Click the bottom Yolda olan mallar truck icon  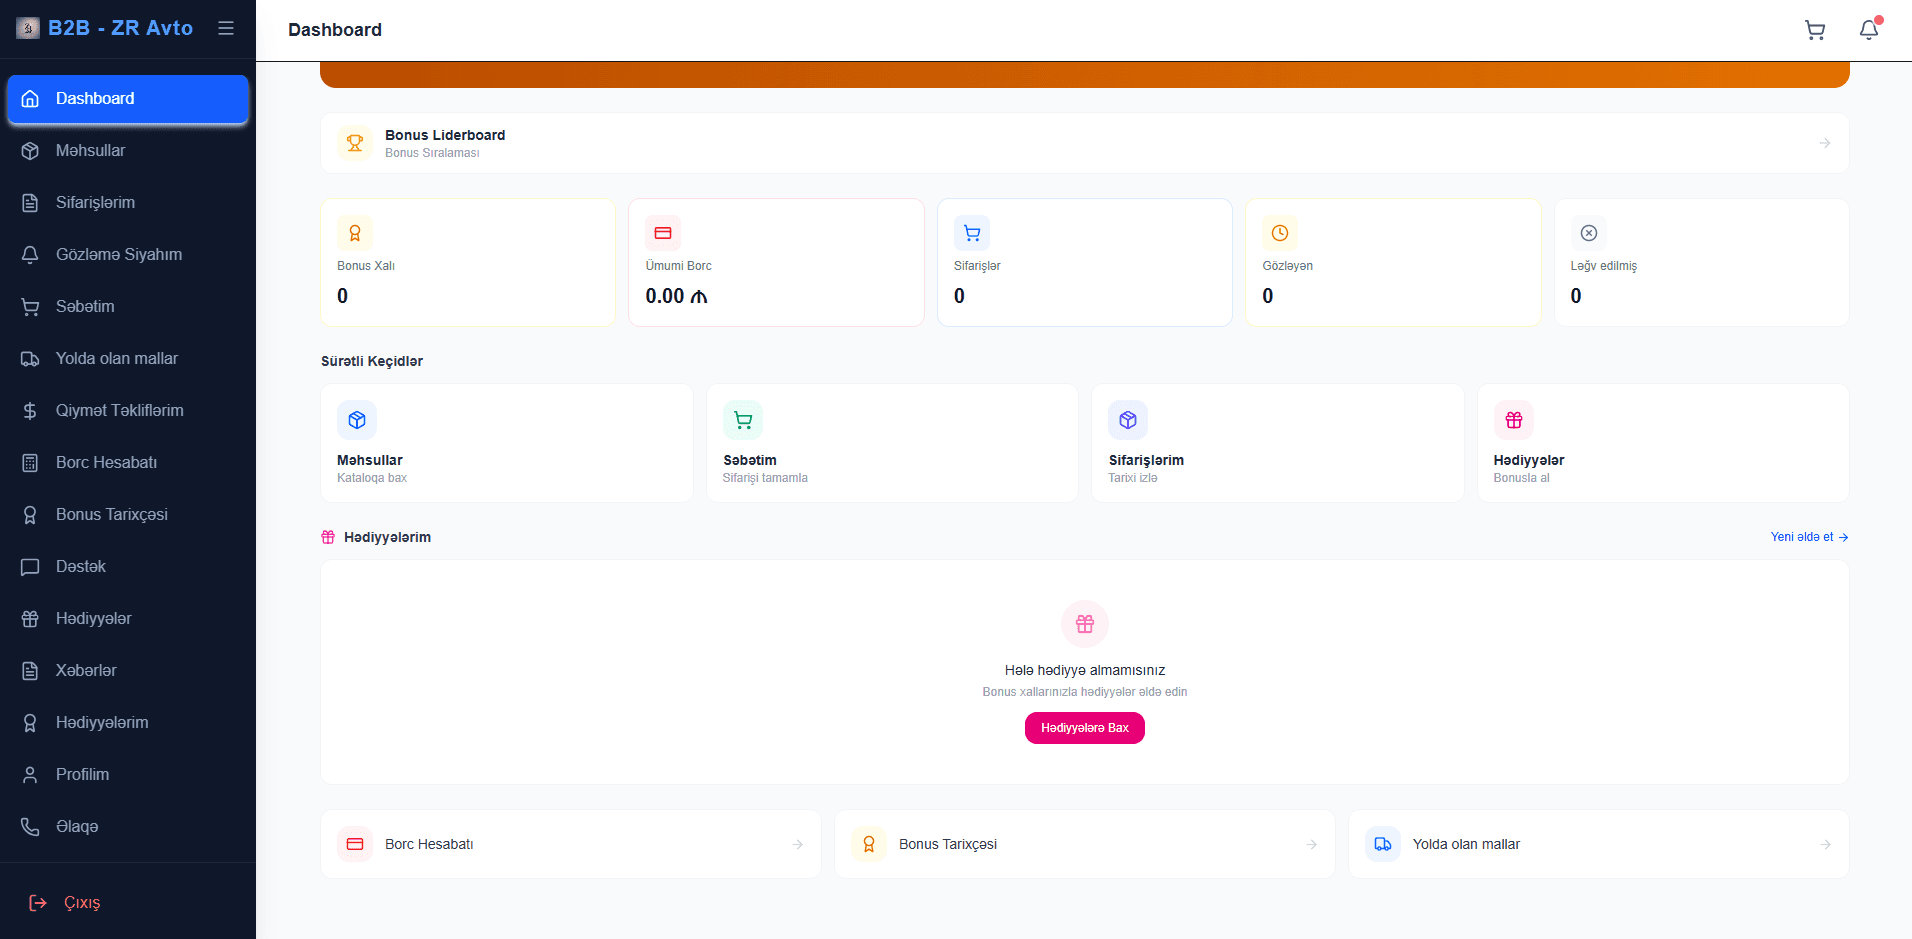click(1383, 844)
